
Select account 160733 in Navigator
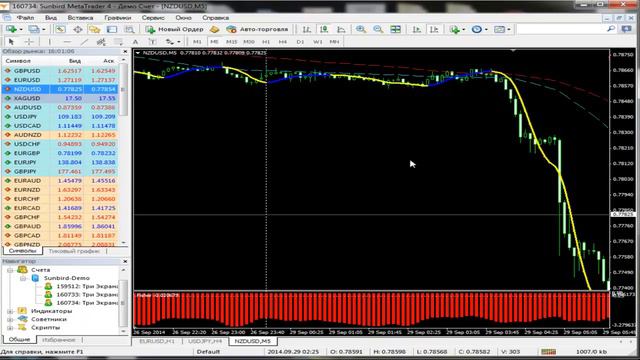point(81,295)
